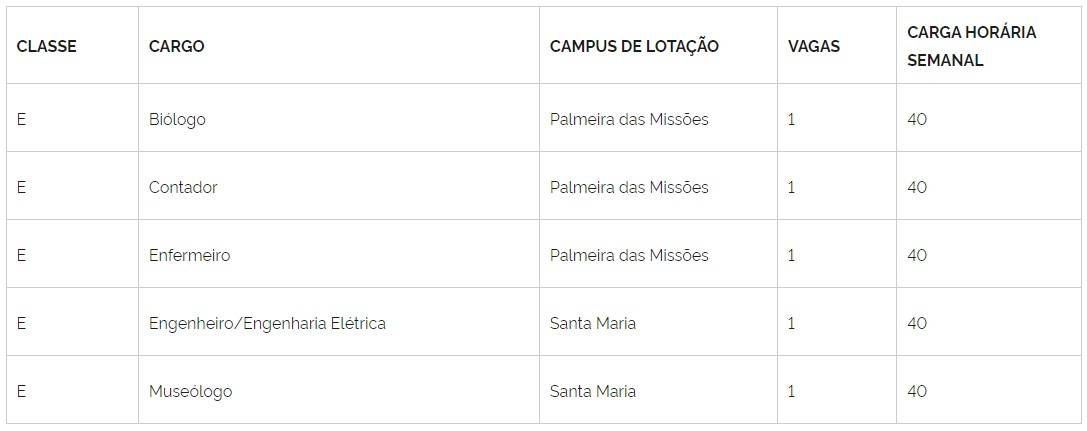Select Palmeira das Missões in Contador row

tap(629, 187)
